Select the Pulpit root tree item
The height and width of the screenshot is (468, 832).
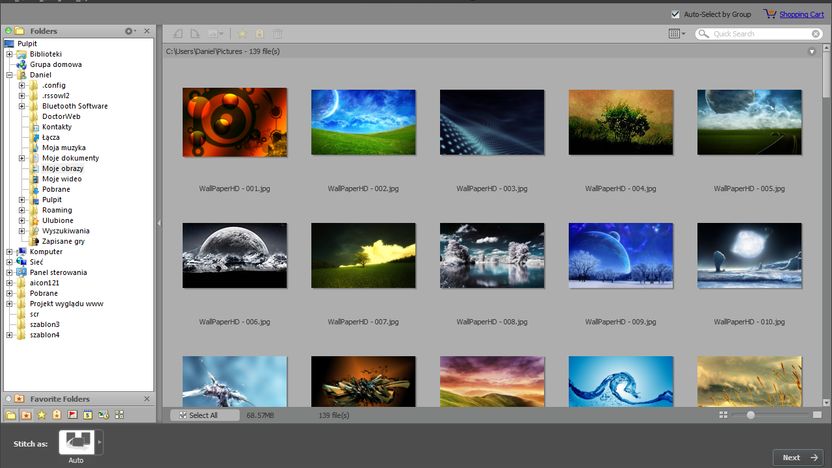[27, 44]
